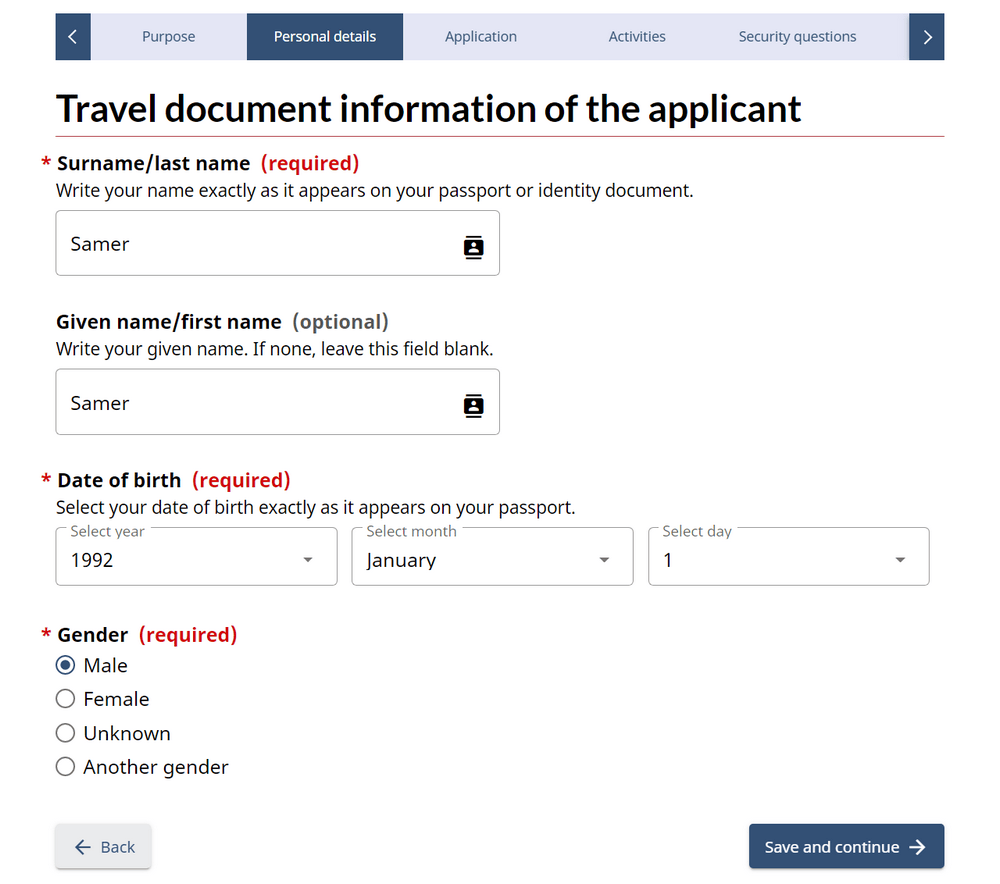Open the Personal details tab
The width and height of the screenshot is (1000, 884).
coord(325,37)
